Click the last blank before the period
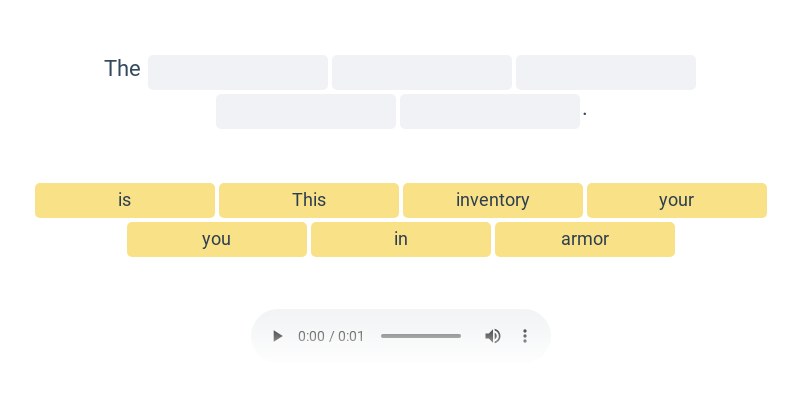Viewport: 800px width, 400px height. (490, 111)
